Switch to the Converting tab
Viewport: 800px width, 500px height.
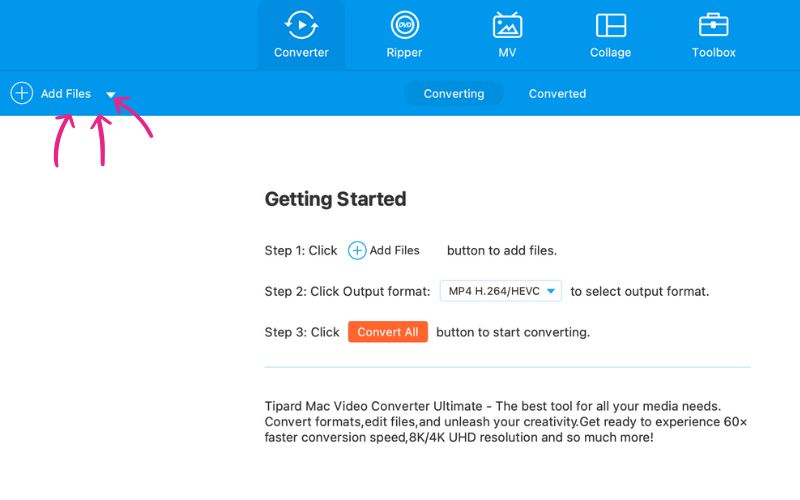pos(454,94)
